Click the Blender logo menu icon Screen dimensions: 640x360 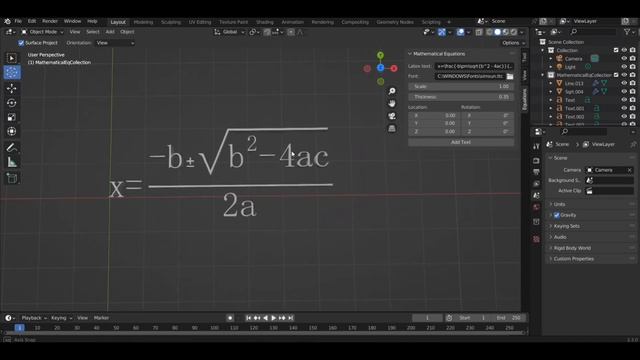(7, 21)
